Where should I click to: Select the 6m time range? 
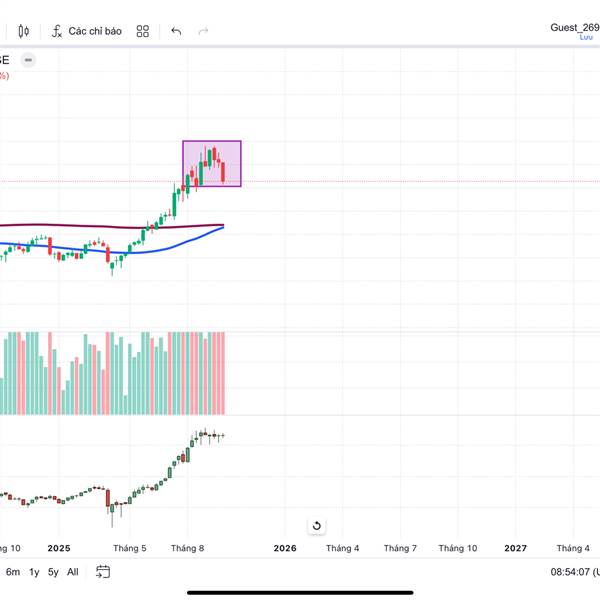(13, 572)
